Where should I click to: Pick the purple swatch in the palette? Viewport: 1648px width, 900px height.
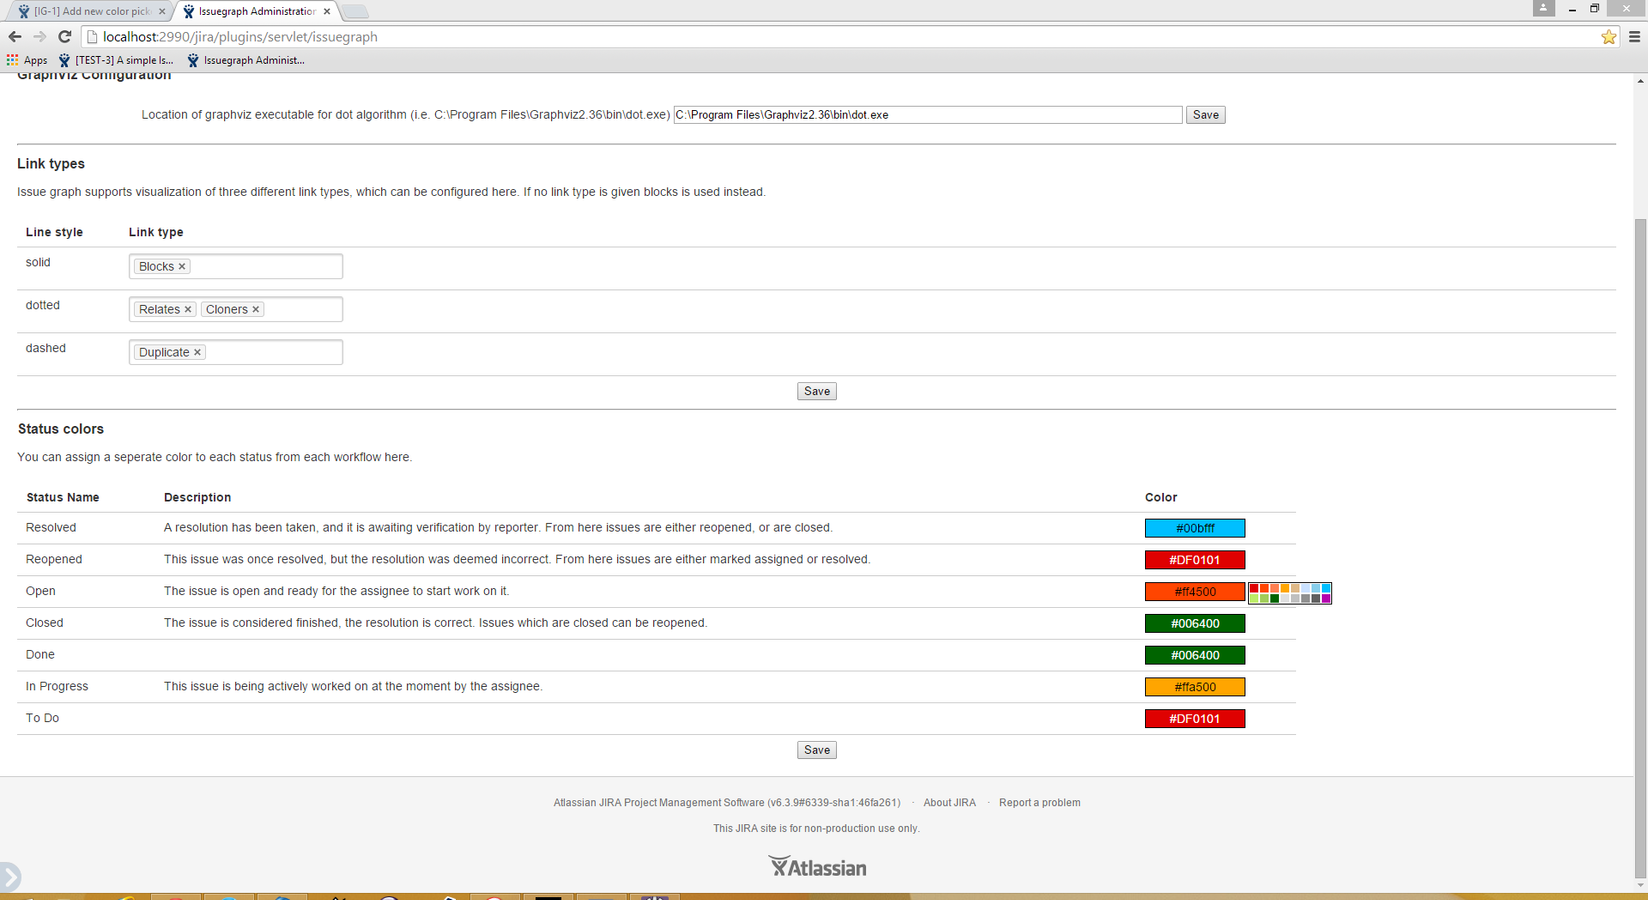[x=1326, y=598]
